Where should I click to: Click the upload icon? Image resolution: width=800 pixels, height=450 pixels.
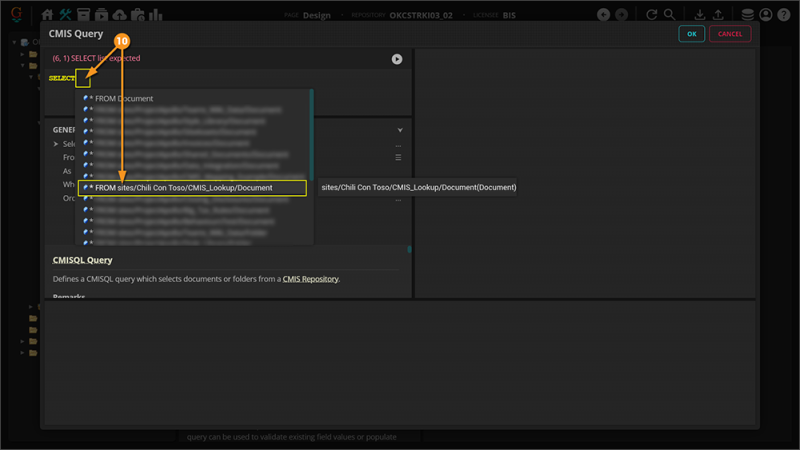click(718, 15)
